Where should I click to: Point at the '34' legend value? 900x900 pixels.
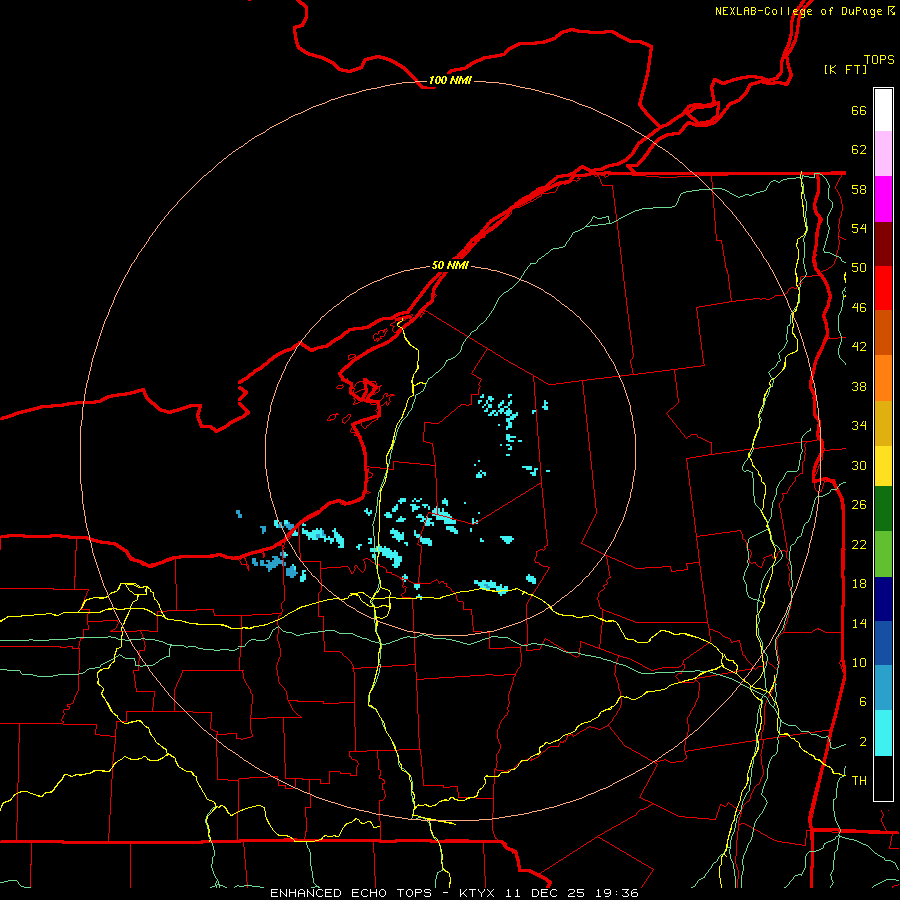(859, 426)
